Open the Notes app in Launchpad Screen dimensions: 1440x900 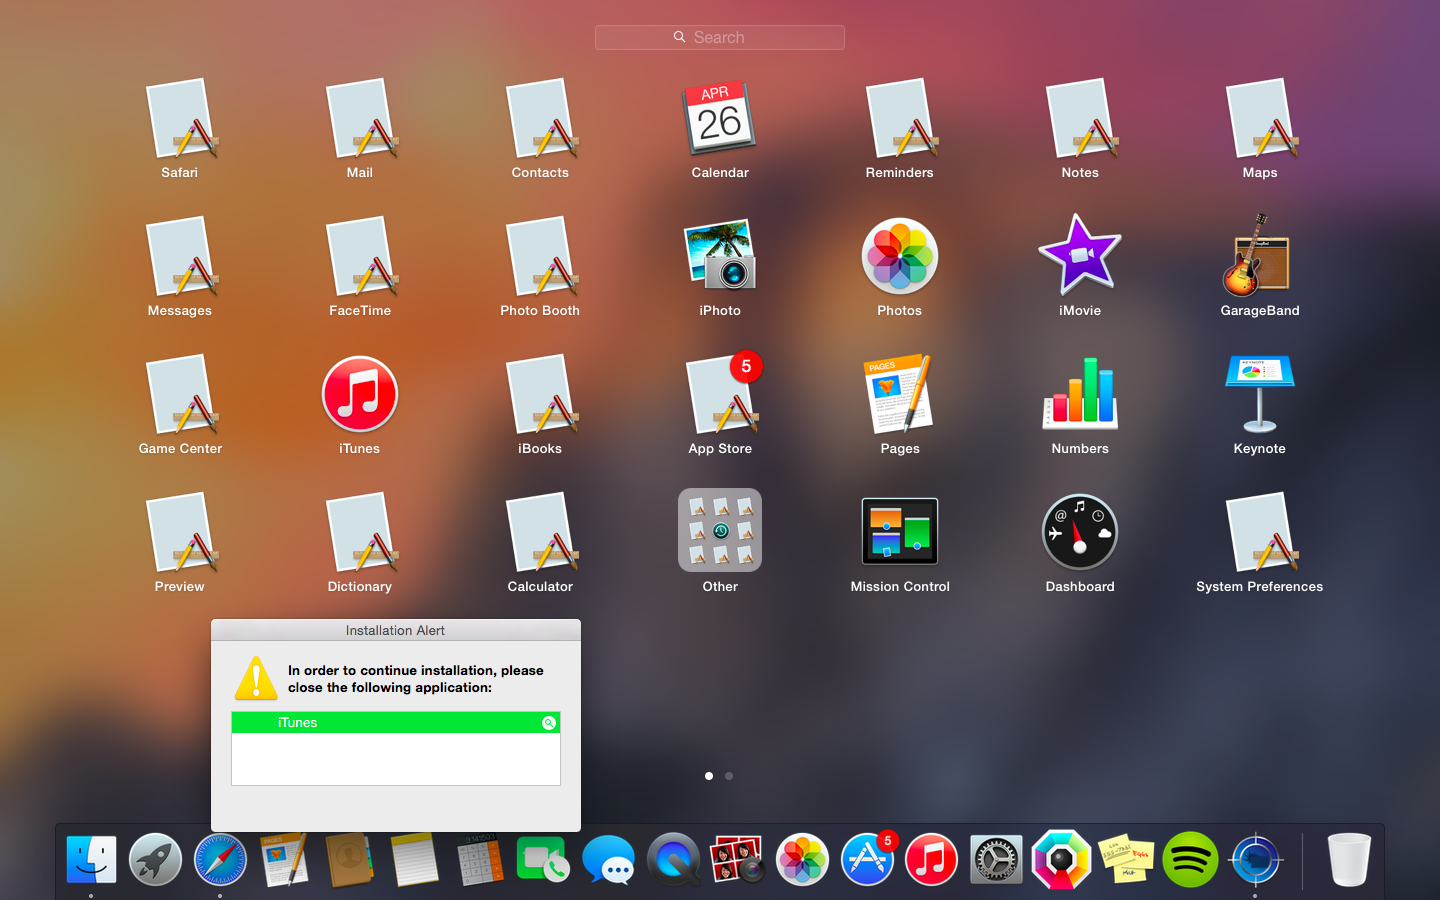point(1080,120)
